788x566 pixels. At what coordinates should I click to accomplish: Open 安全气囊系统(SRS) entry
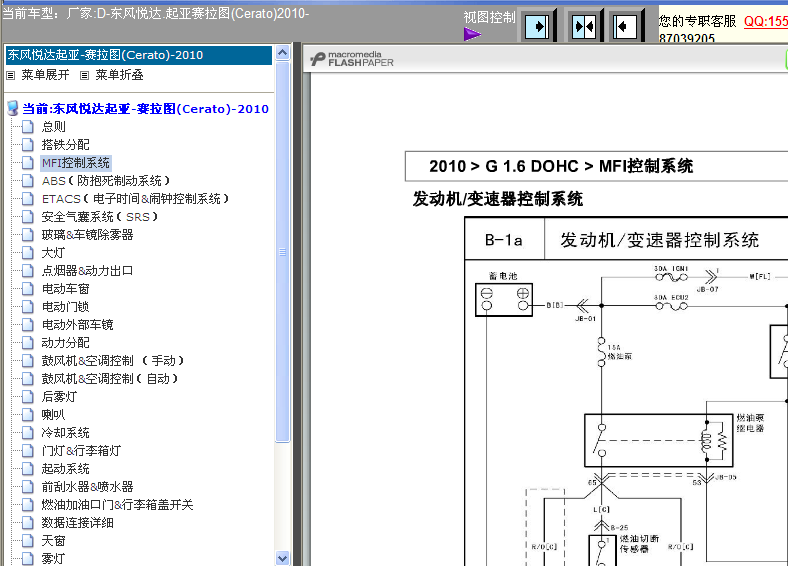click(100, 217)
